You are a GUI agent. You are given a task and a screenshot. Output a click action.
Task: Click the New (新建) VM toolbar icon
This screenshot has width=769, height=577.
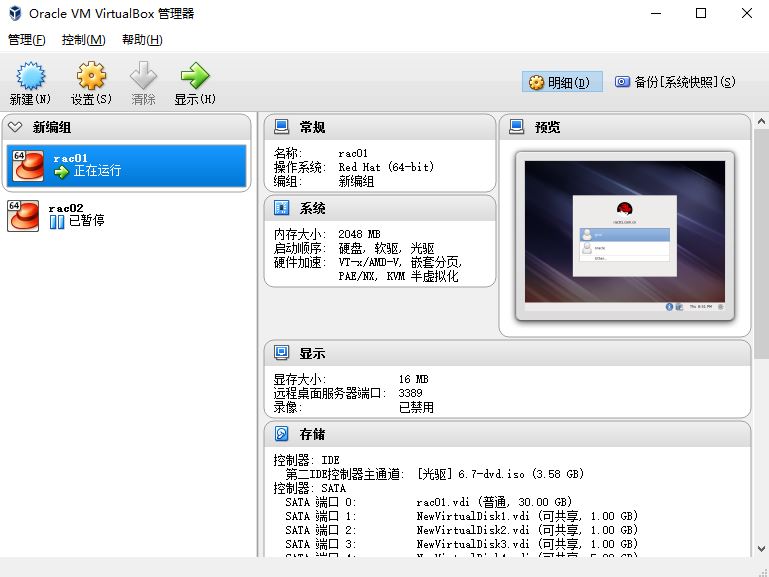(30, 76)
